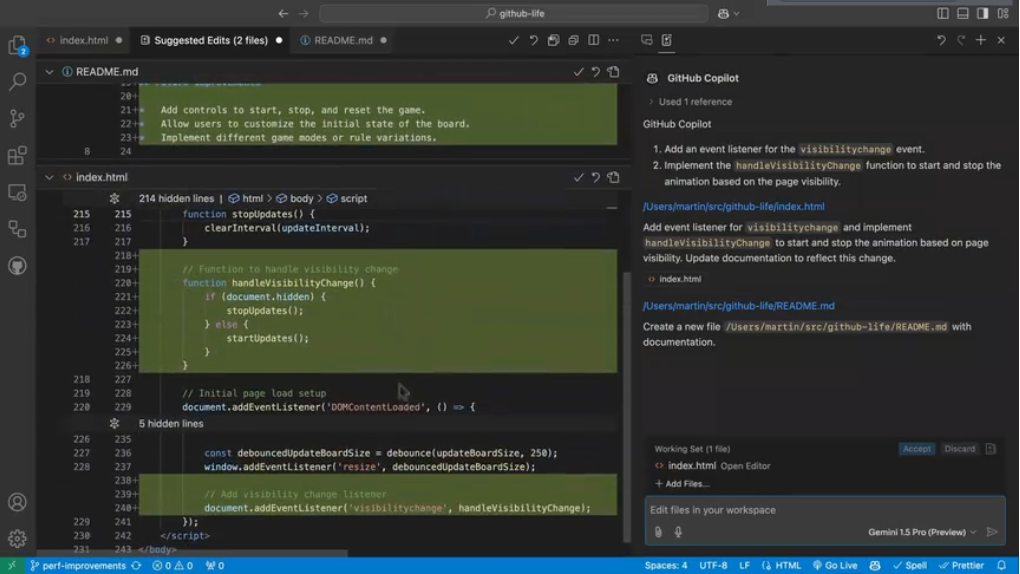Viewport: 1020px width, 574px height.
Task: Collapse the README.md diff section
Action: point(49,72)
